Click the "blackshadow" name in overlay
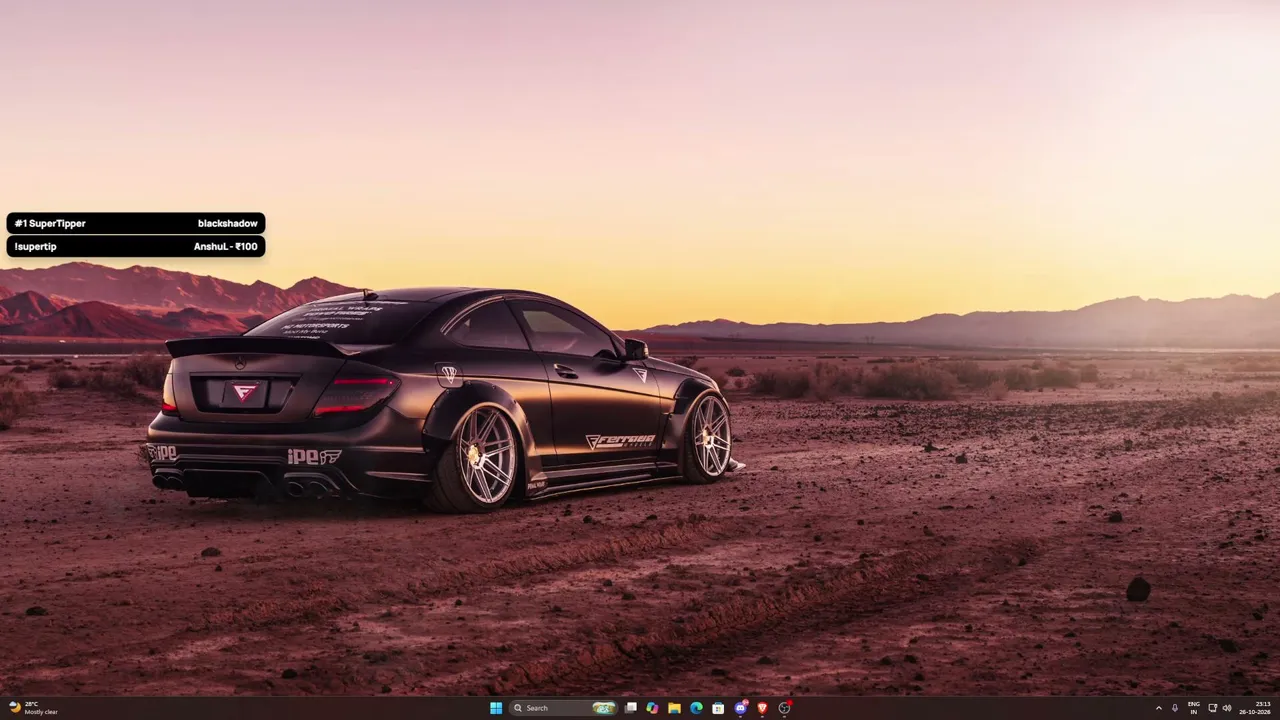The image size is (1280, 720). pos(227,223)
